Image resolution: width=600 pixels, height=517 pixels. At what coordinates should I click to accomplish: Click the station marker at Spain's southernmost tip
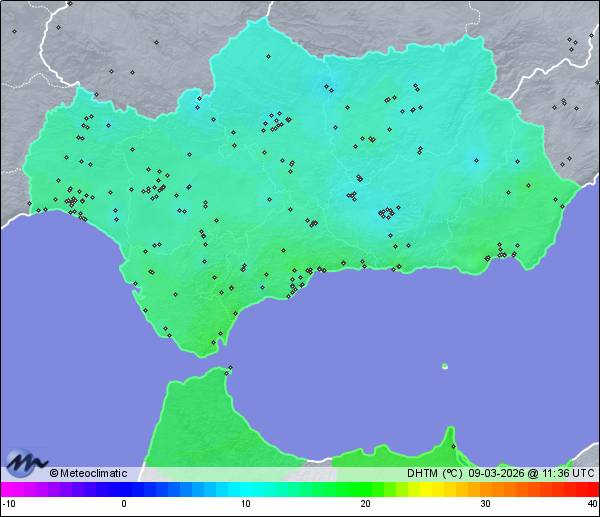[212, 343]
